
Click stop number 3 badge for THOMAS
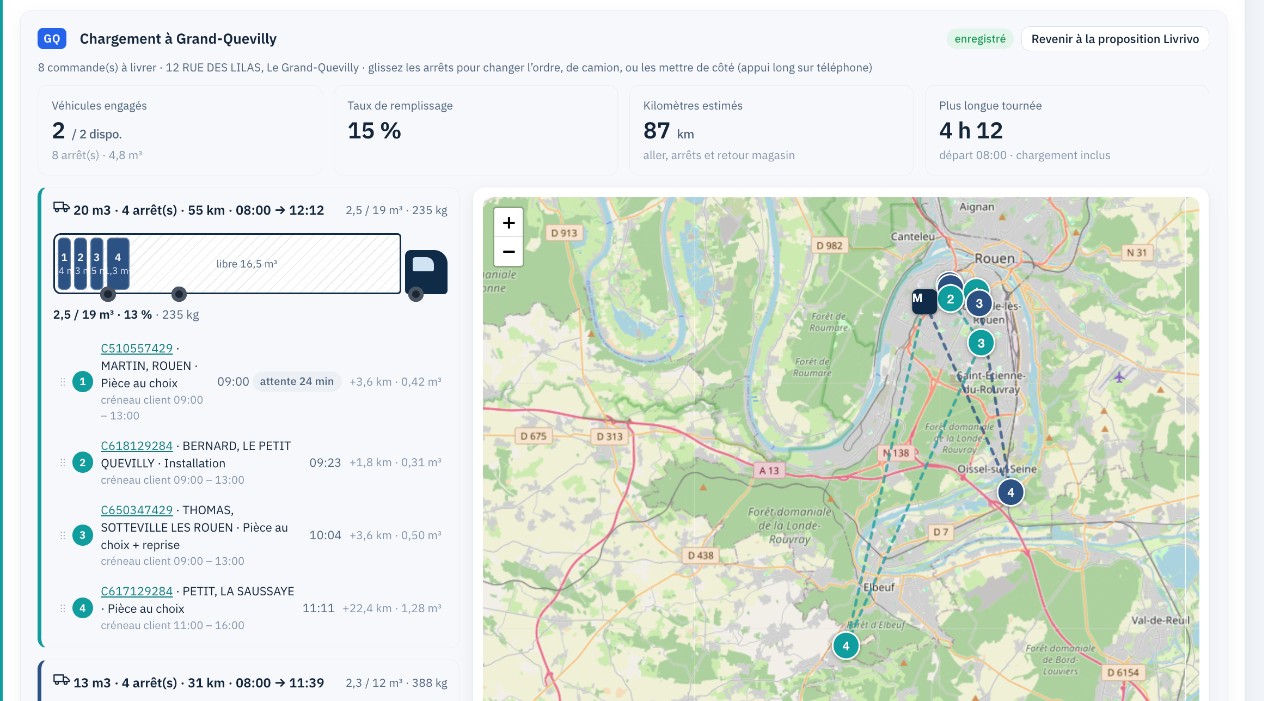pos(83,536)
